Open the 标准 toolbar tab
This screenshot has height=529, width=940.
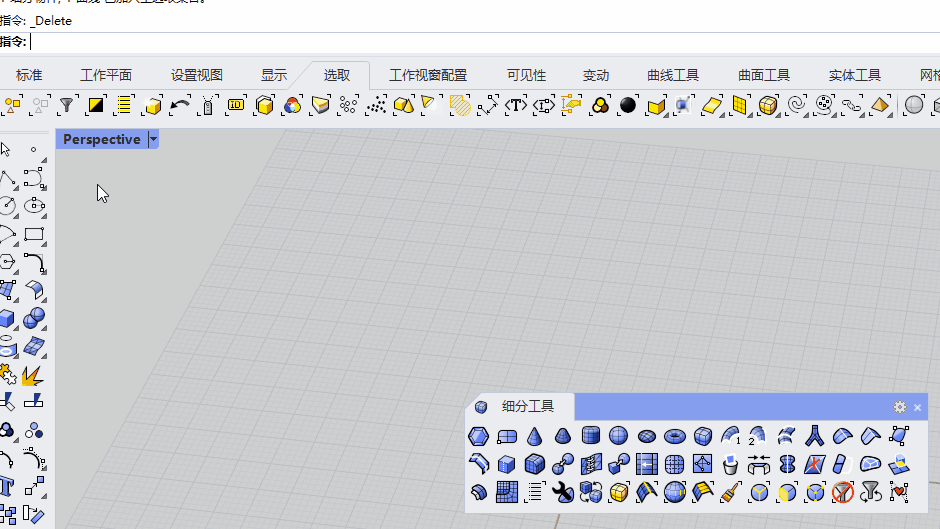click(29, 75)
